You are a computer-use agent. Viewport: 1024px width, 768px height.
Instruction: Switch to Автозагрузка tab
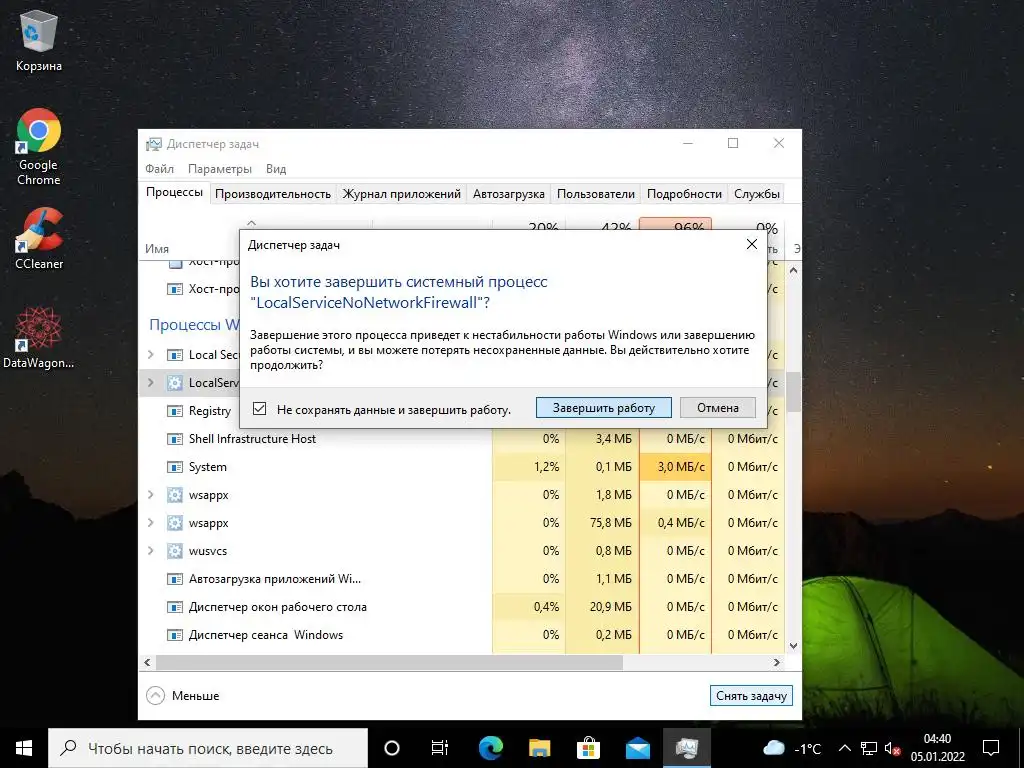509,194
